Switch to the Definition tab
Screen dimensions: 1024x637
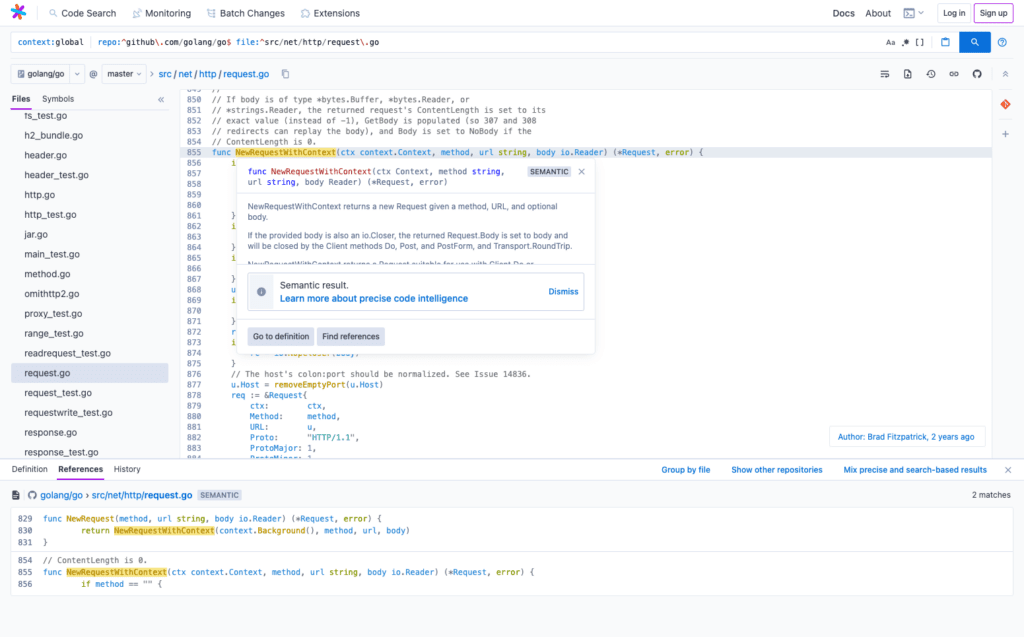pyautogui.click(x=29, y=469)
